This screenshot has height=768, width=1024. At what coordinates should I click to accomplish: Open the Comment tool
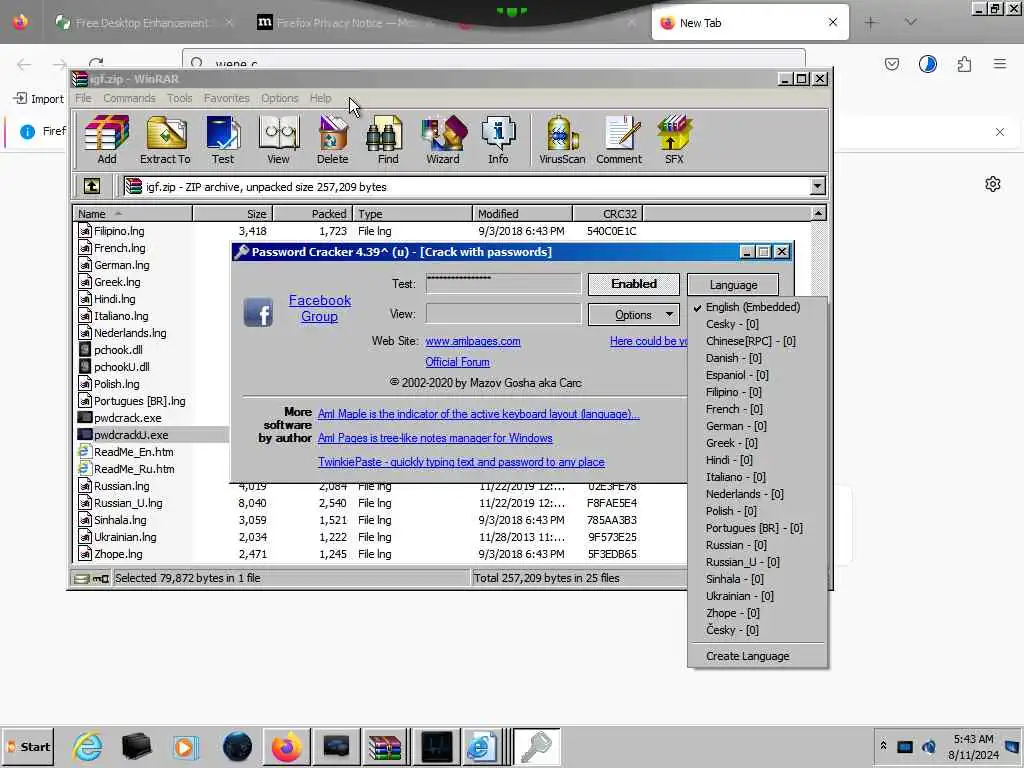click(x=618, y=139)
